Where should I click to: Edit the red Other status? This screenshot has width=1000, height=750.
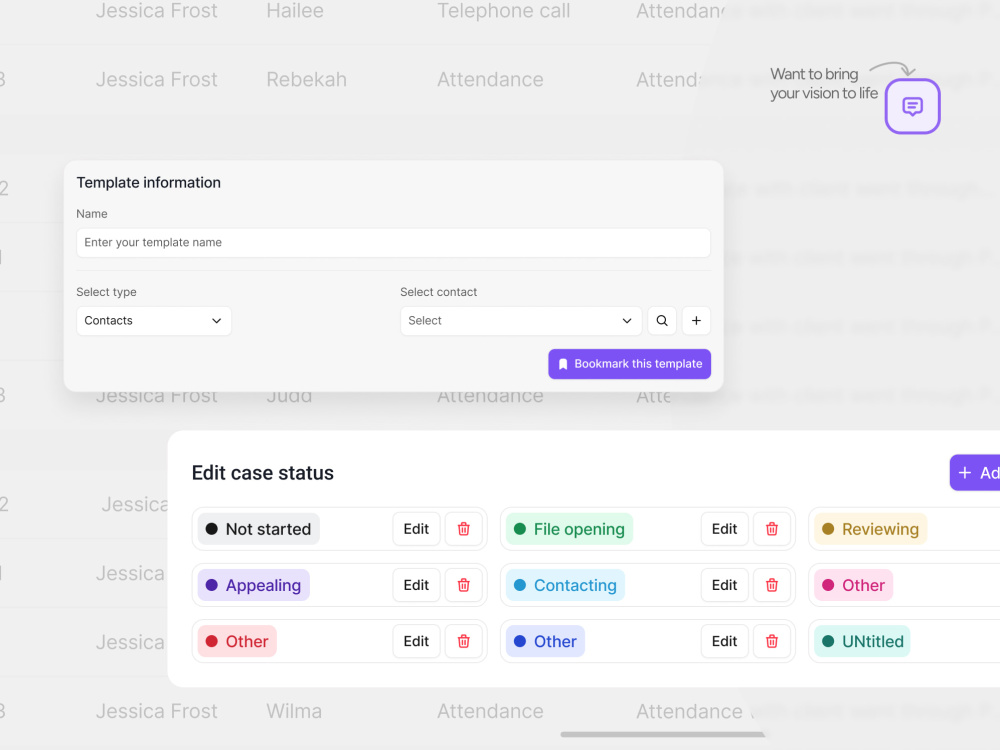[416, 641]
